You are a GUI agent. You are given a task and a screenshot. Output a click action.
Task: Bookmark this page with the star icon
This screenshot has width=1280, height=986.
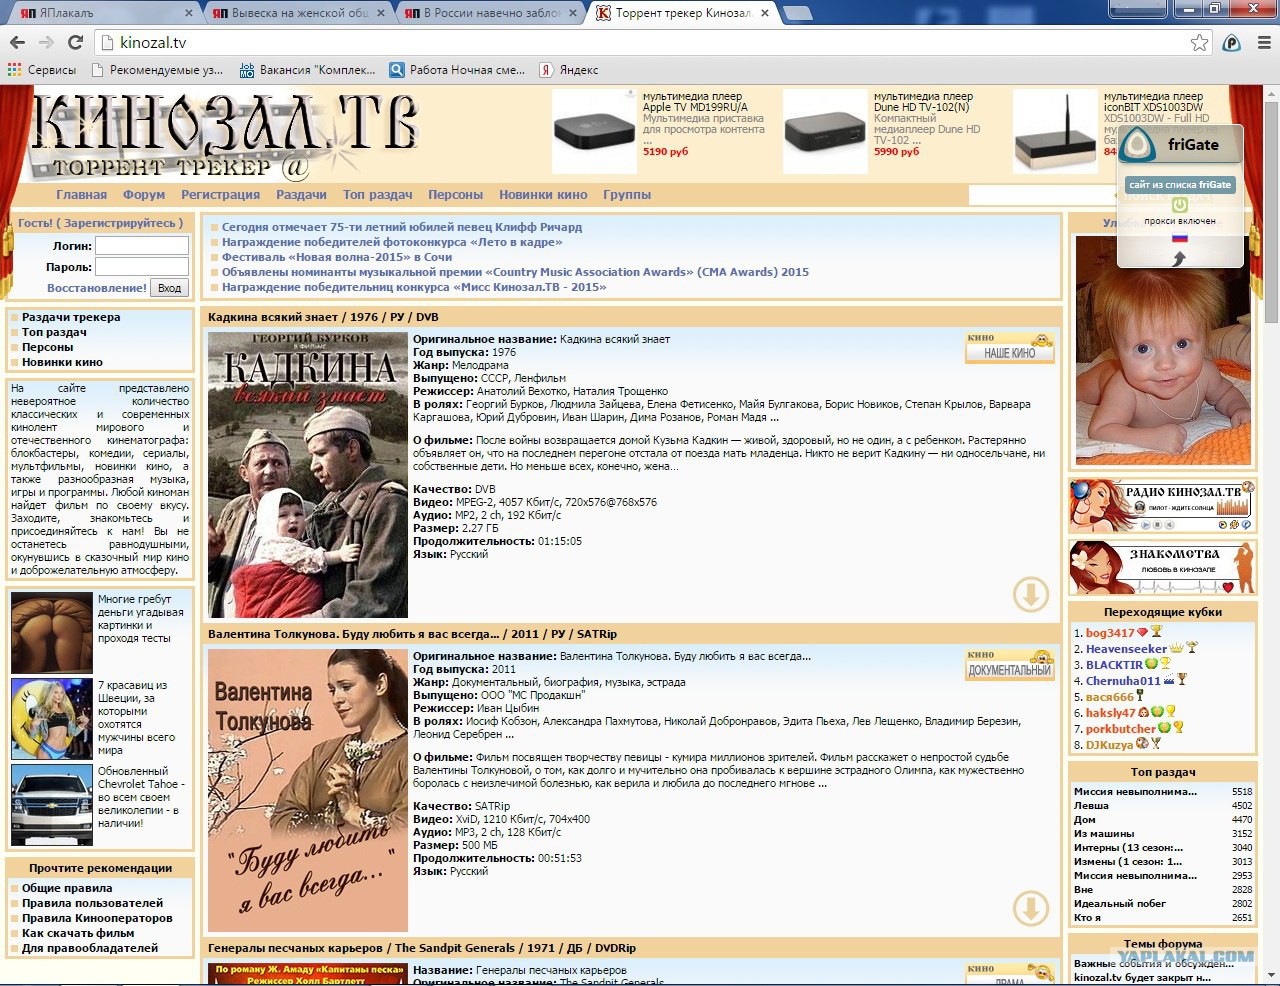coord(1199,43)
